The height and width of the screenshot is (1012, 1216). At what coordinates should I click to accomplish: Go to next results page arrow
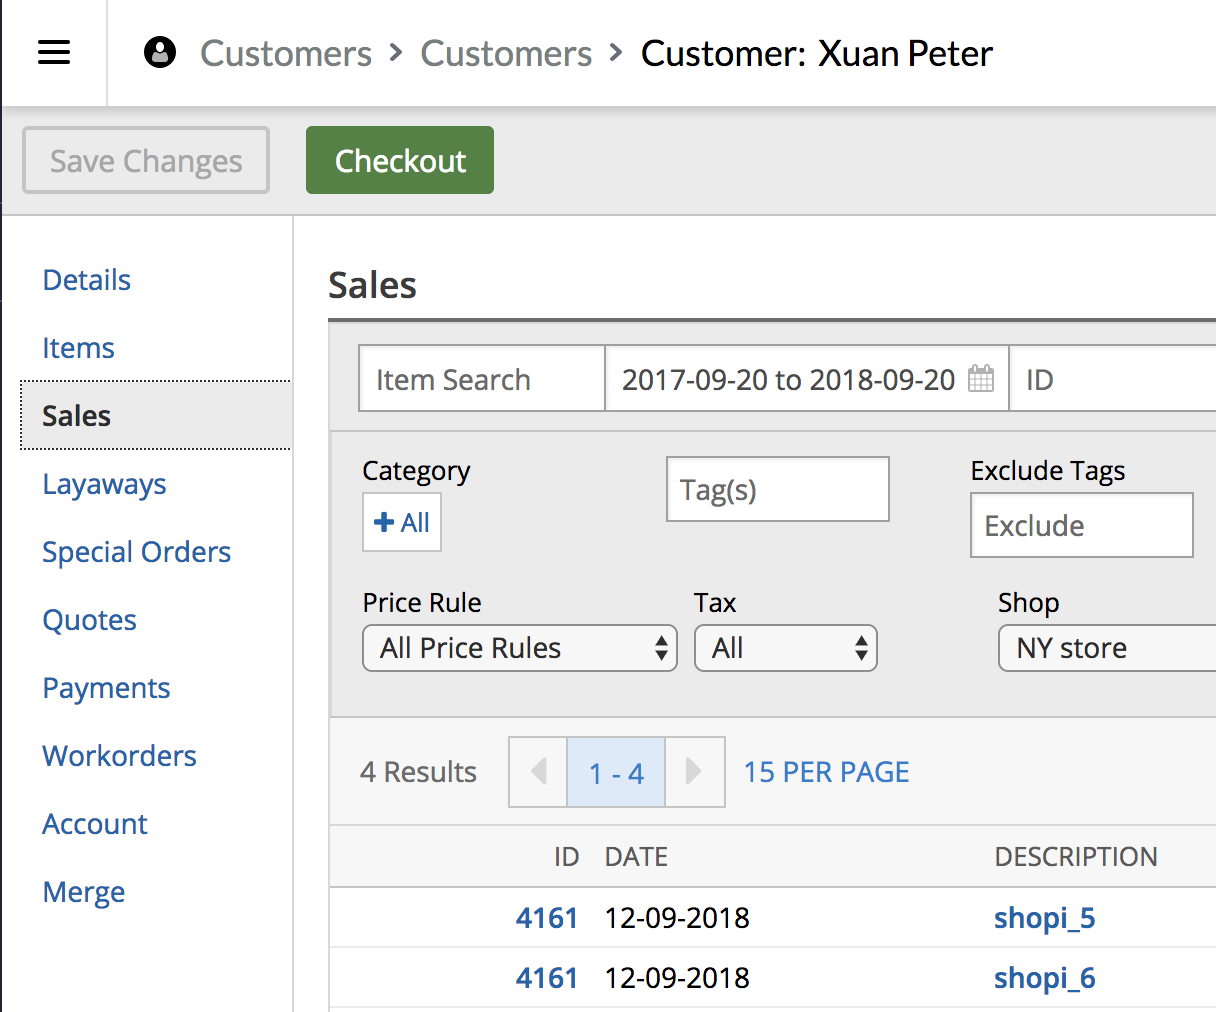(694, 772)
